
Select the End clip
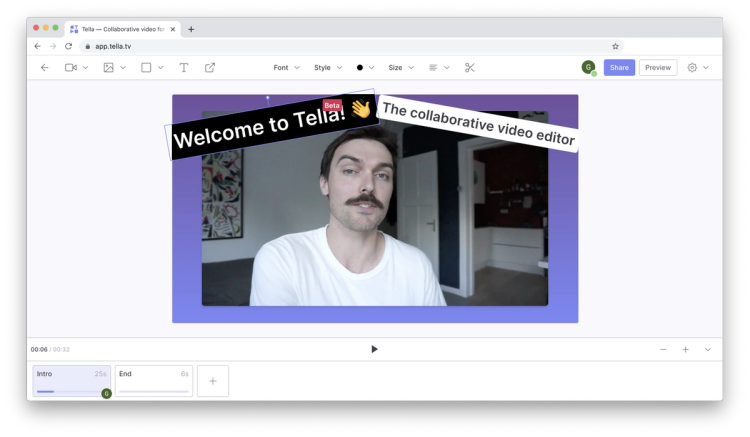click(x=154, y=381)
